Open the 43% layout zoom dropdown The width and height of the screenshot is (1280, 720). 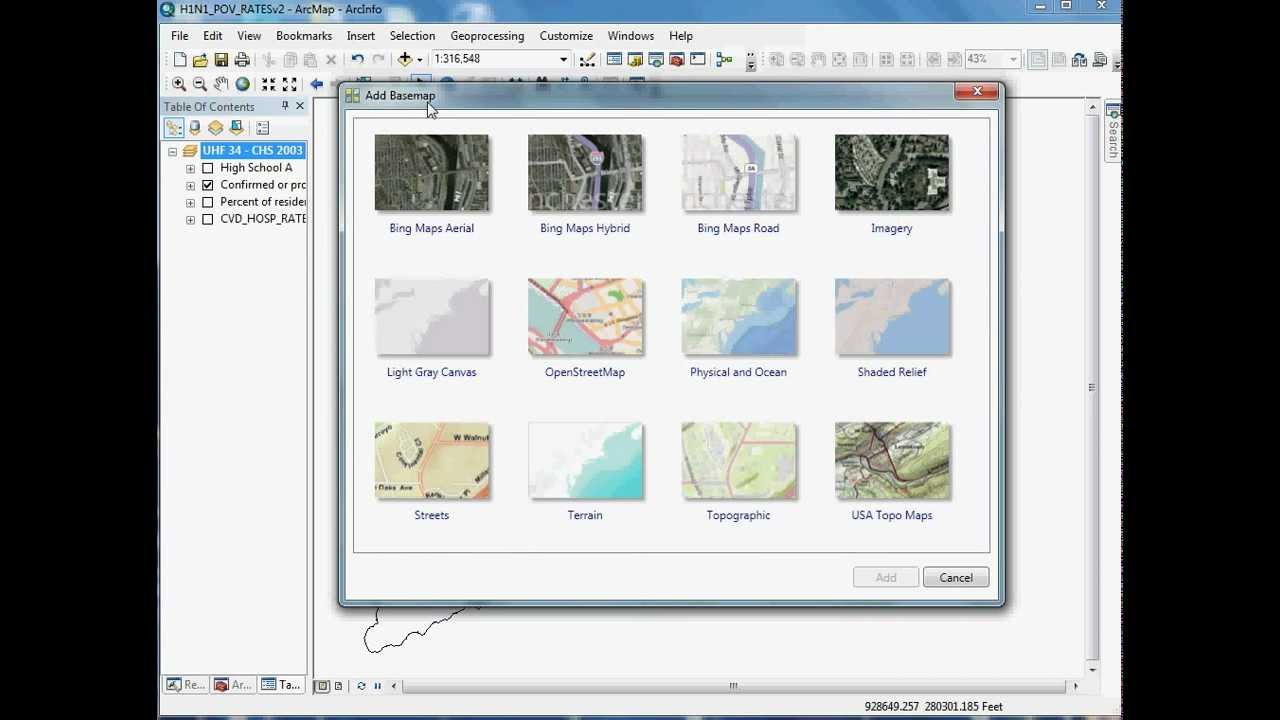pyautogui.click(x=1013, y=60)
